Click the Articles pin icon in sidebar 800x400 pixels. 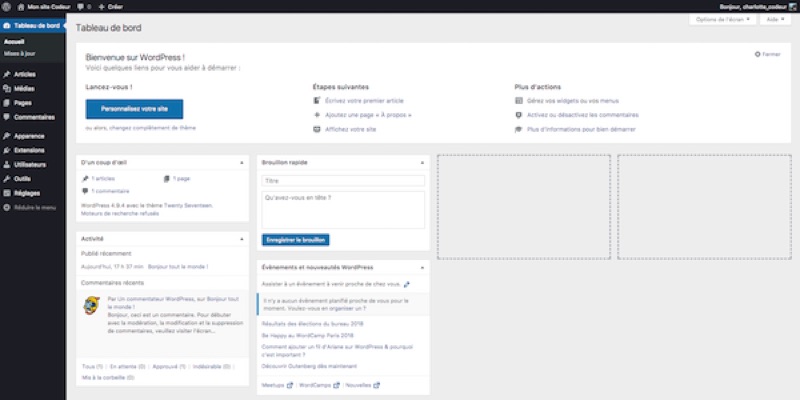[8, 75]
